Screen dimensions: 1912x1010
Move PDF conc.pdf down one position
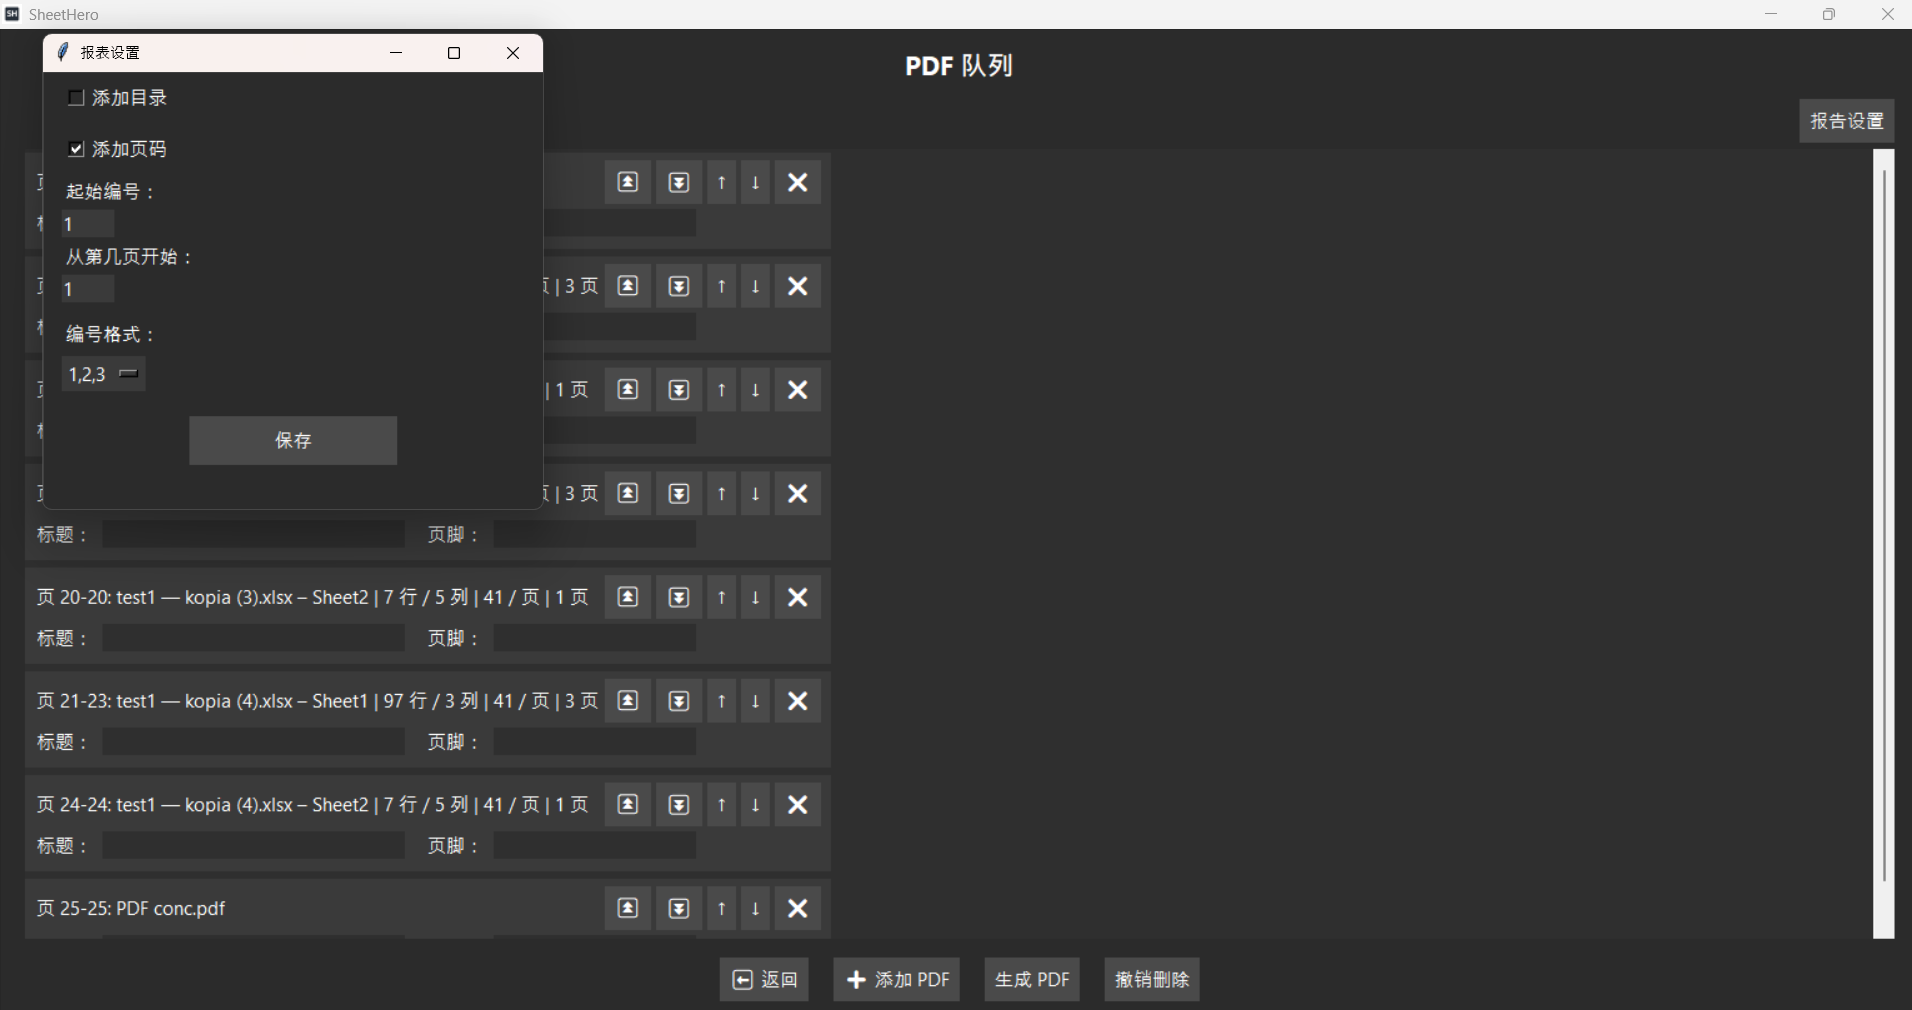(756, 908)
